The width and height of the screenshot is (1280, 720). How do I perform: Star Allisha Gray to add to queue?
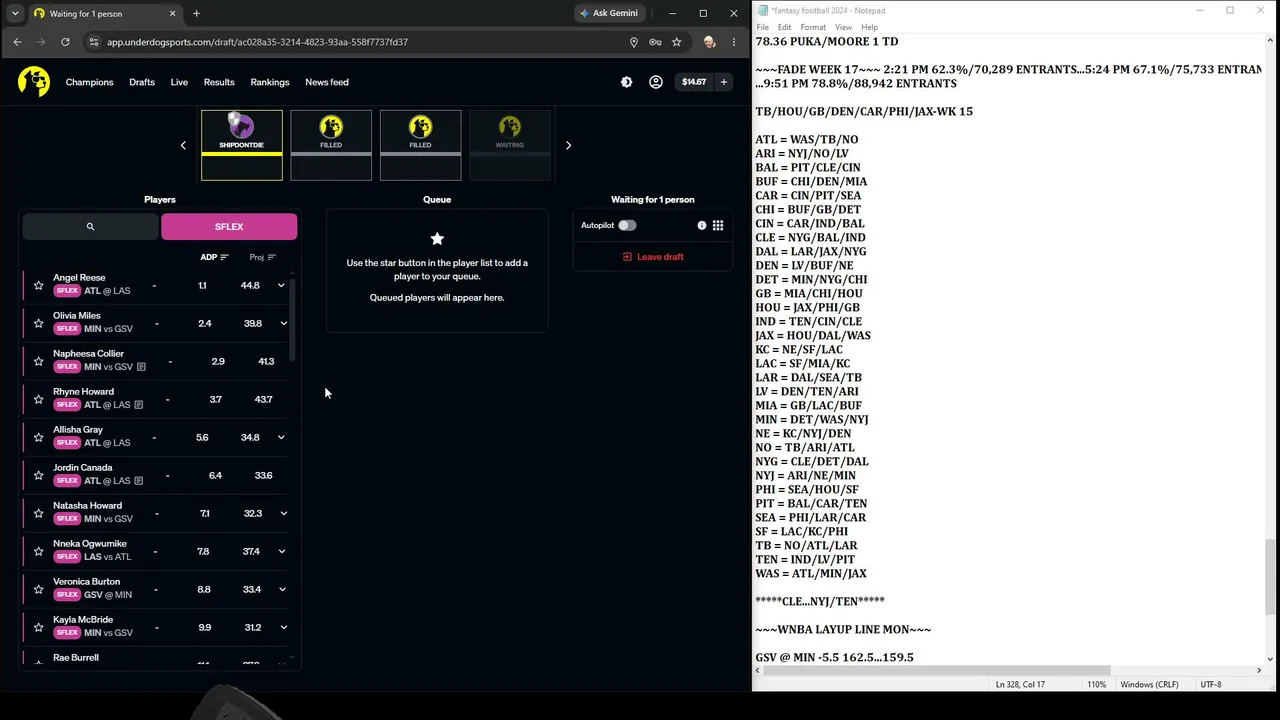coord(39,437)
